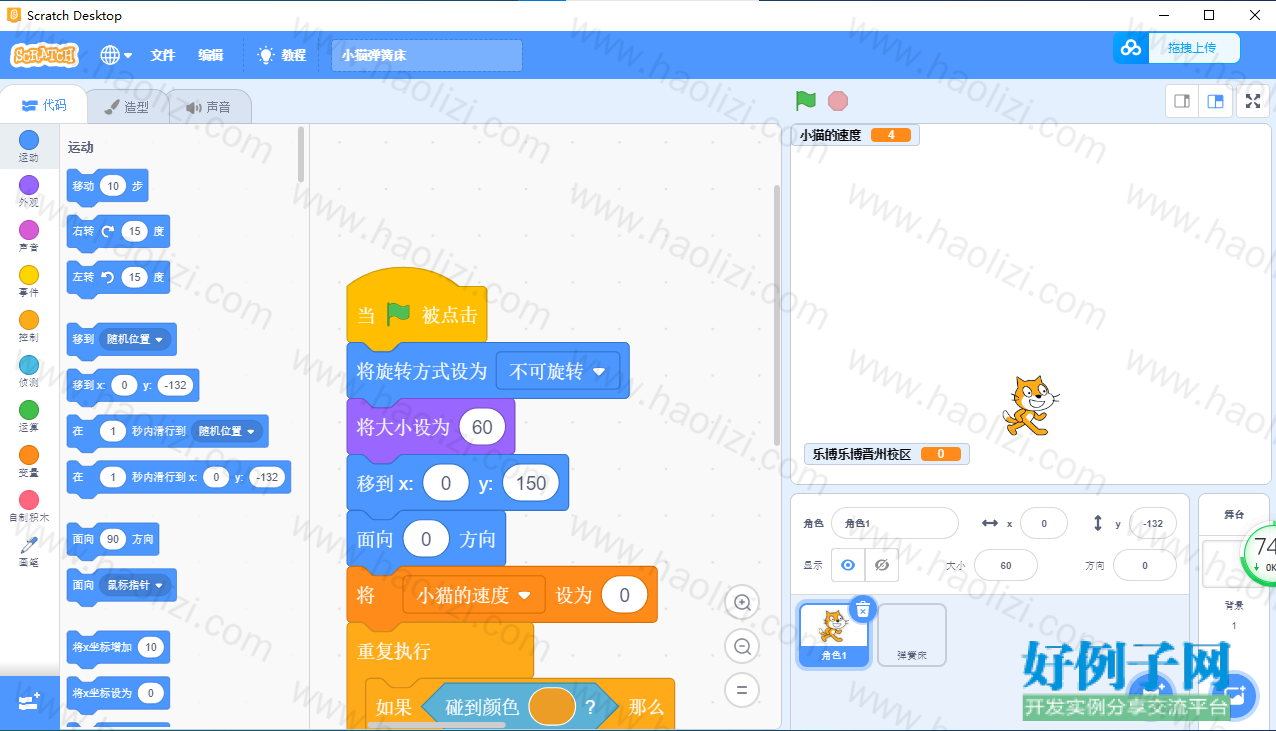Click the 将x坐标增加 10 palette block

117,647
